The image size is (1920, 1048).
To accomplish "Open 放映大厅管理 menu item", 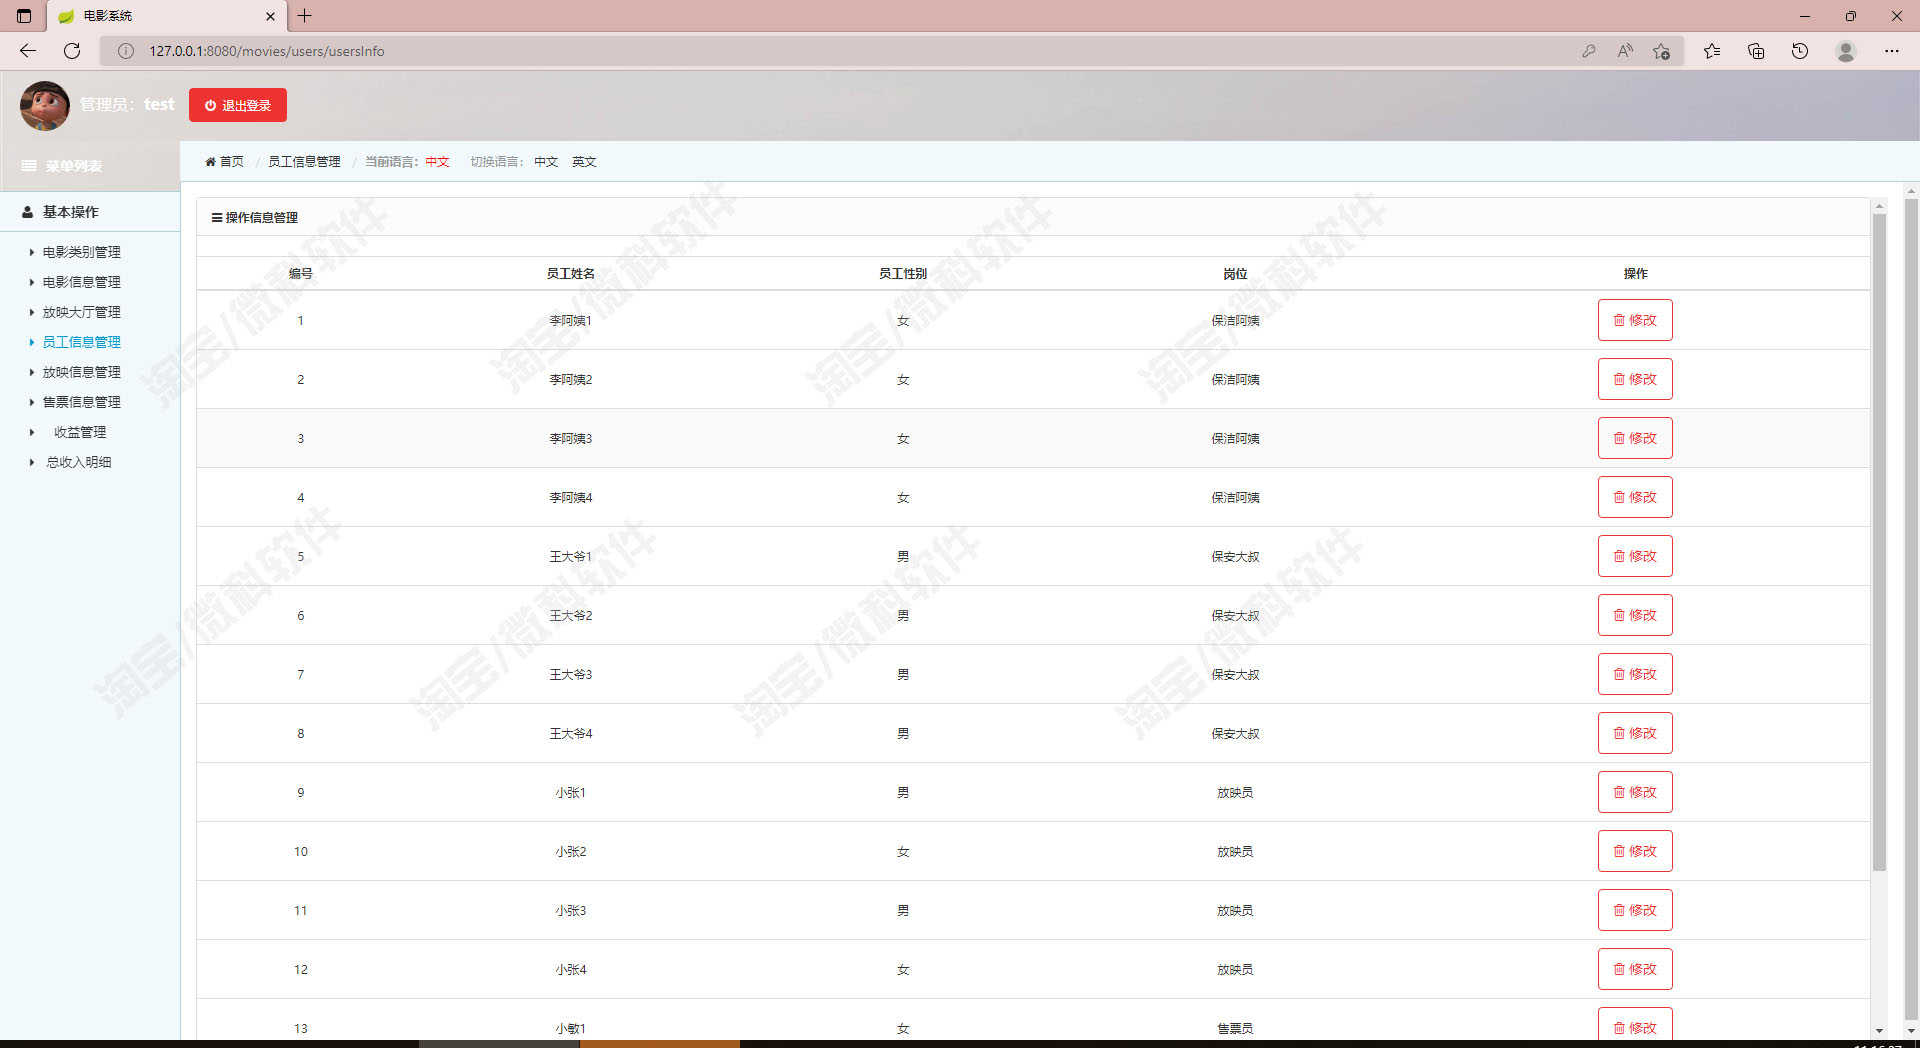I will 81,312.
